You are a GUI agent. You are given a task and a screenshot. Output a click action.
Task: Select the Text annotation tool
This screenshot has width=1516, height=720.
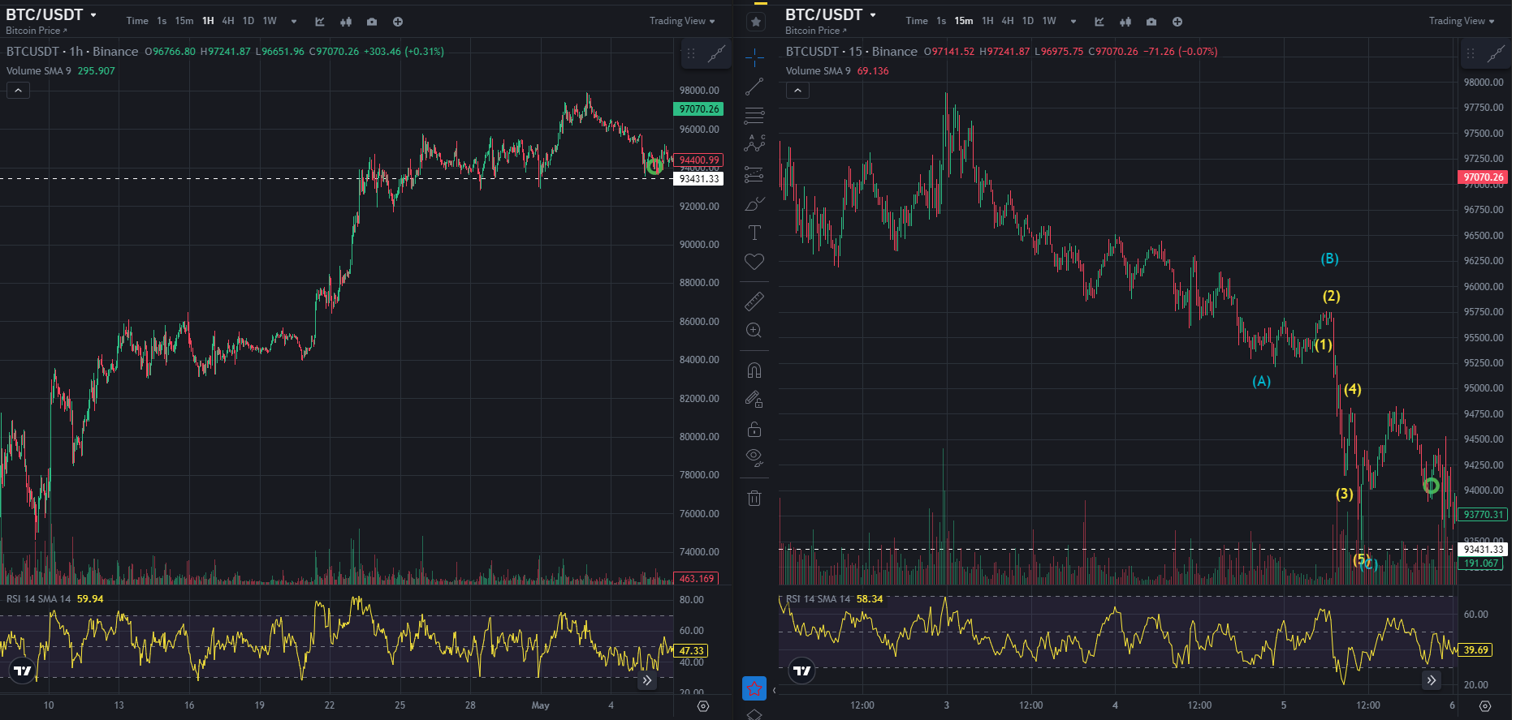click(x=755, y=233)
